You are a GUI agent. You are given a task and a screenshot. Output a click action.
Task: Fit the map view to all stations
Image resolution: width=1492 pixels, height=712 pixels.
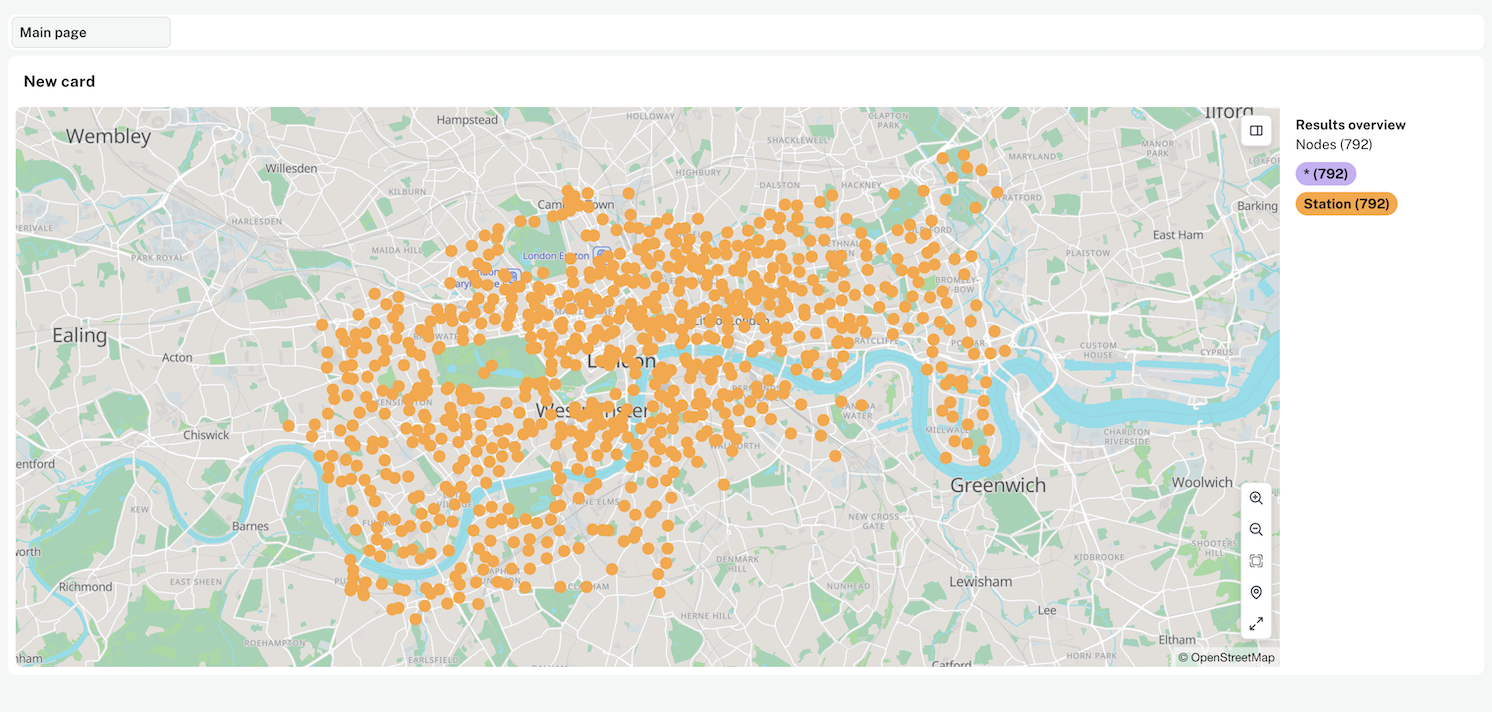[x=1256, y=560]
